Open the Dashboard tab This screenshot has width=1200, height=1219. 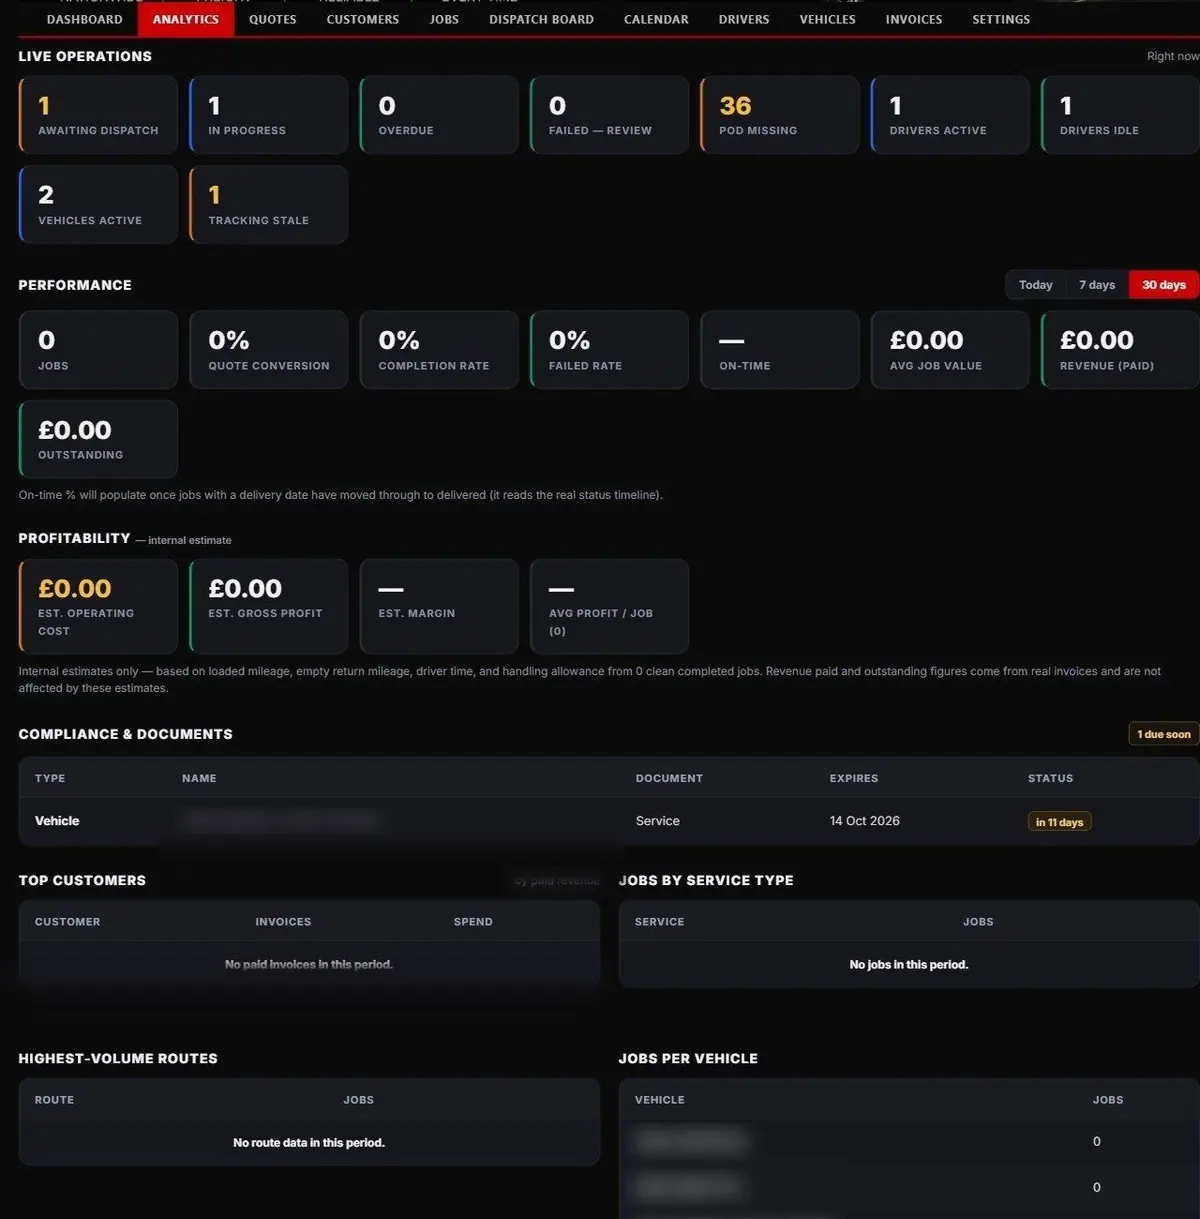click(85, 19)
